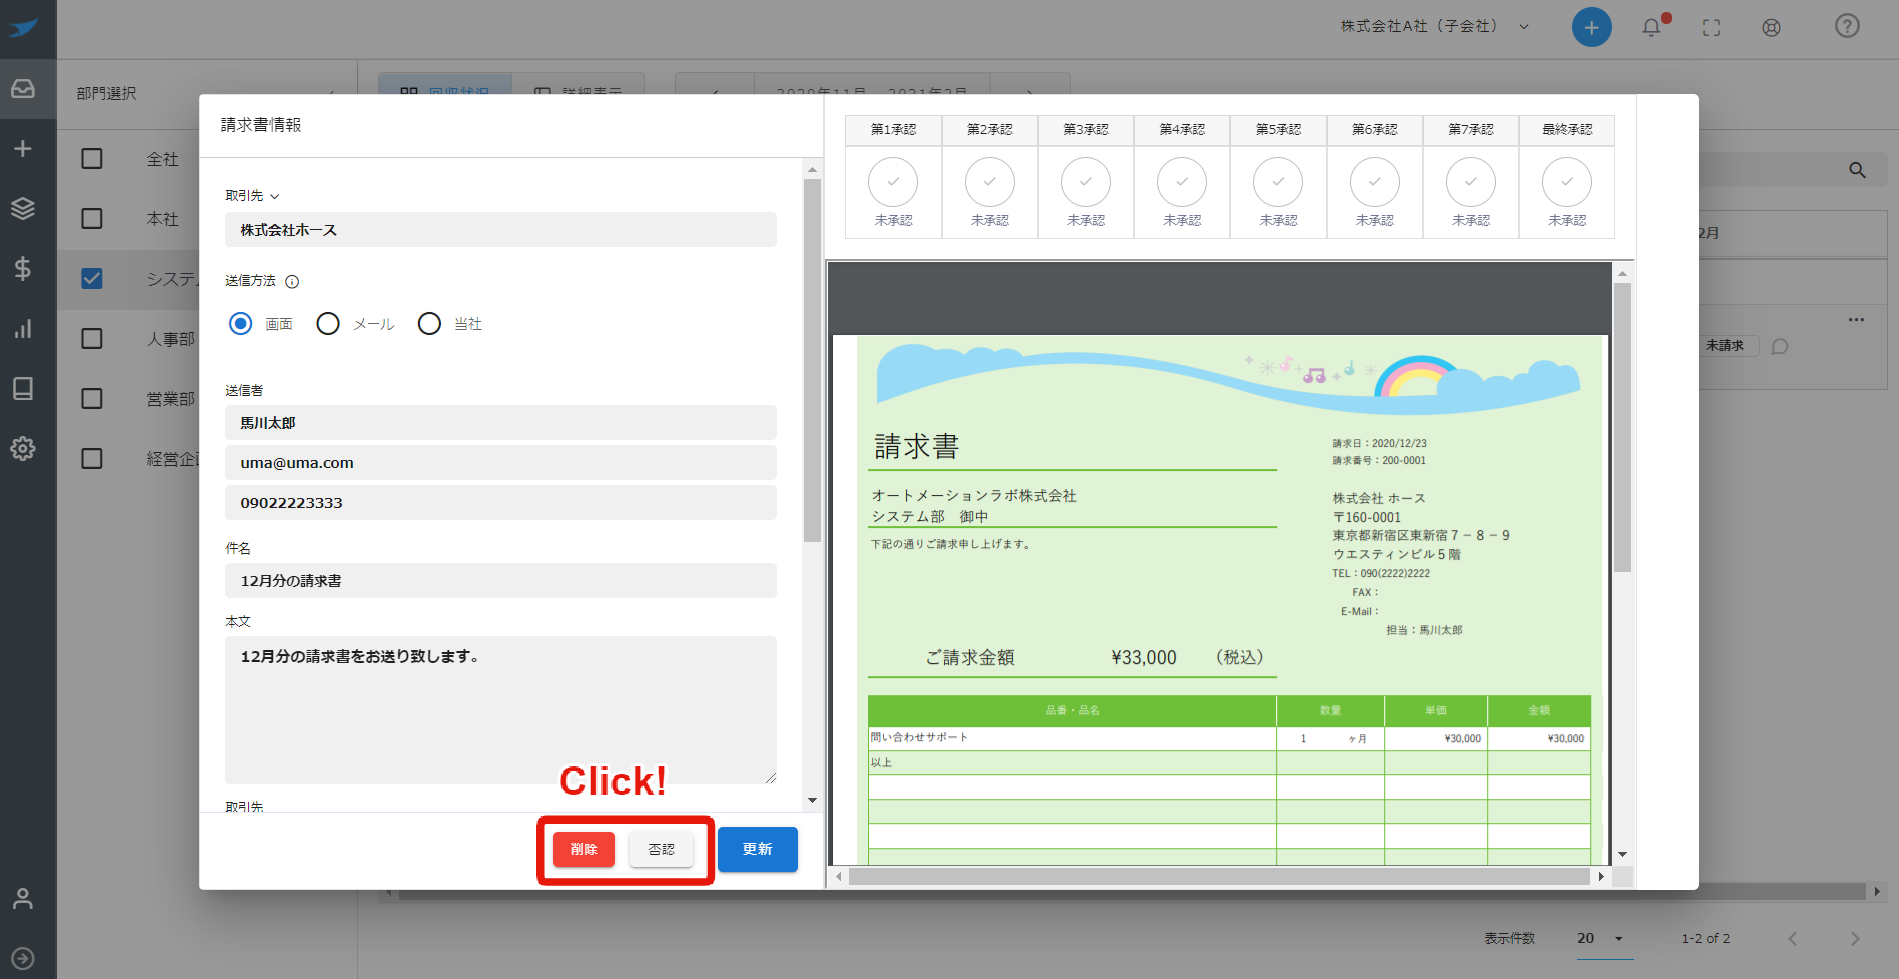The image size is (1899, 979).
Task: Click the expand sidebar arrow icon
Action: point(23,958)
